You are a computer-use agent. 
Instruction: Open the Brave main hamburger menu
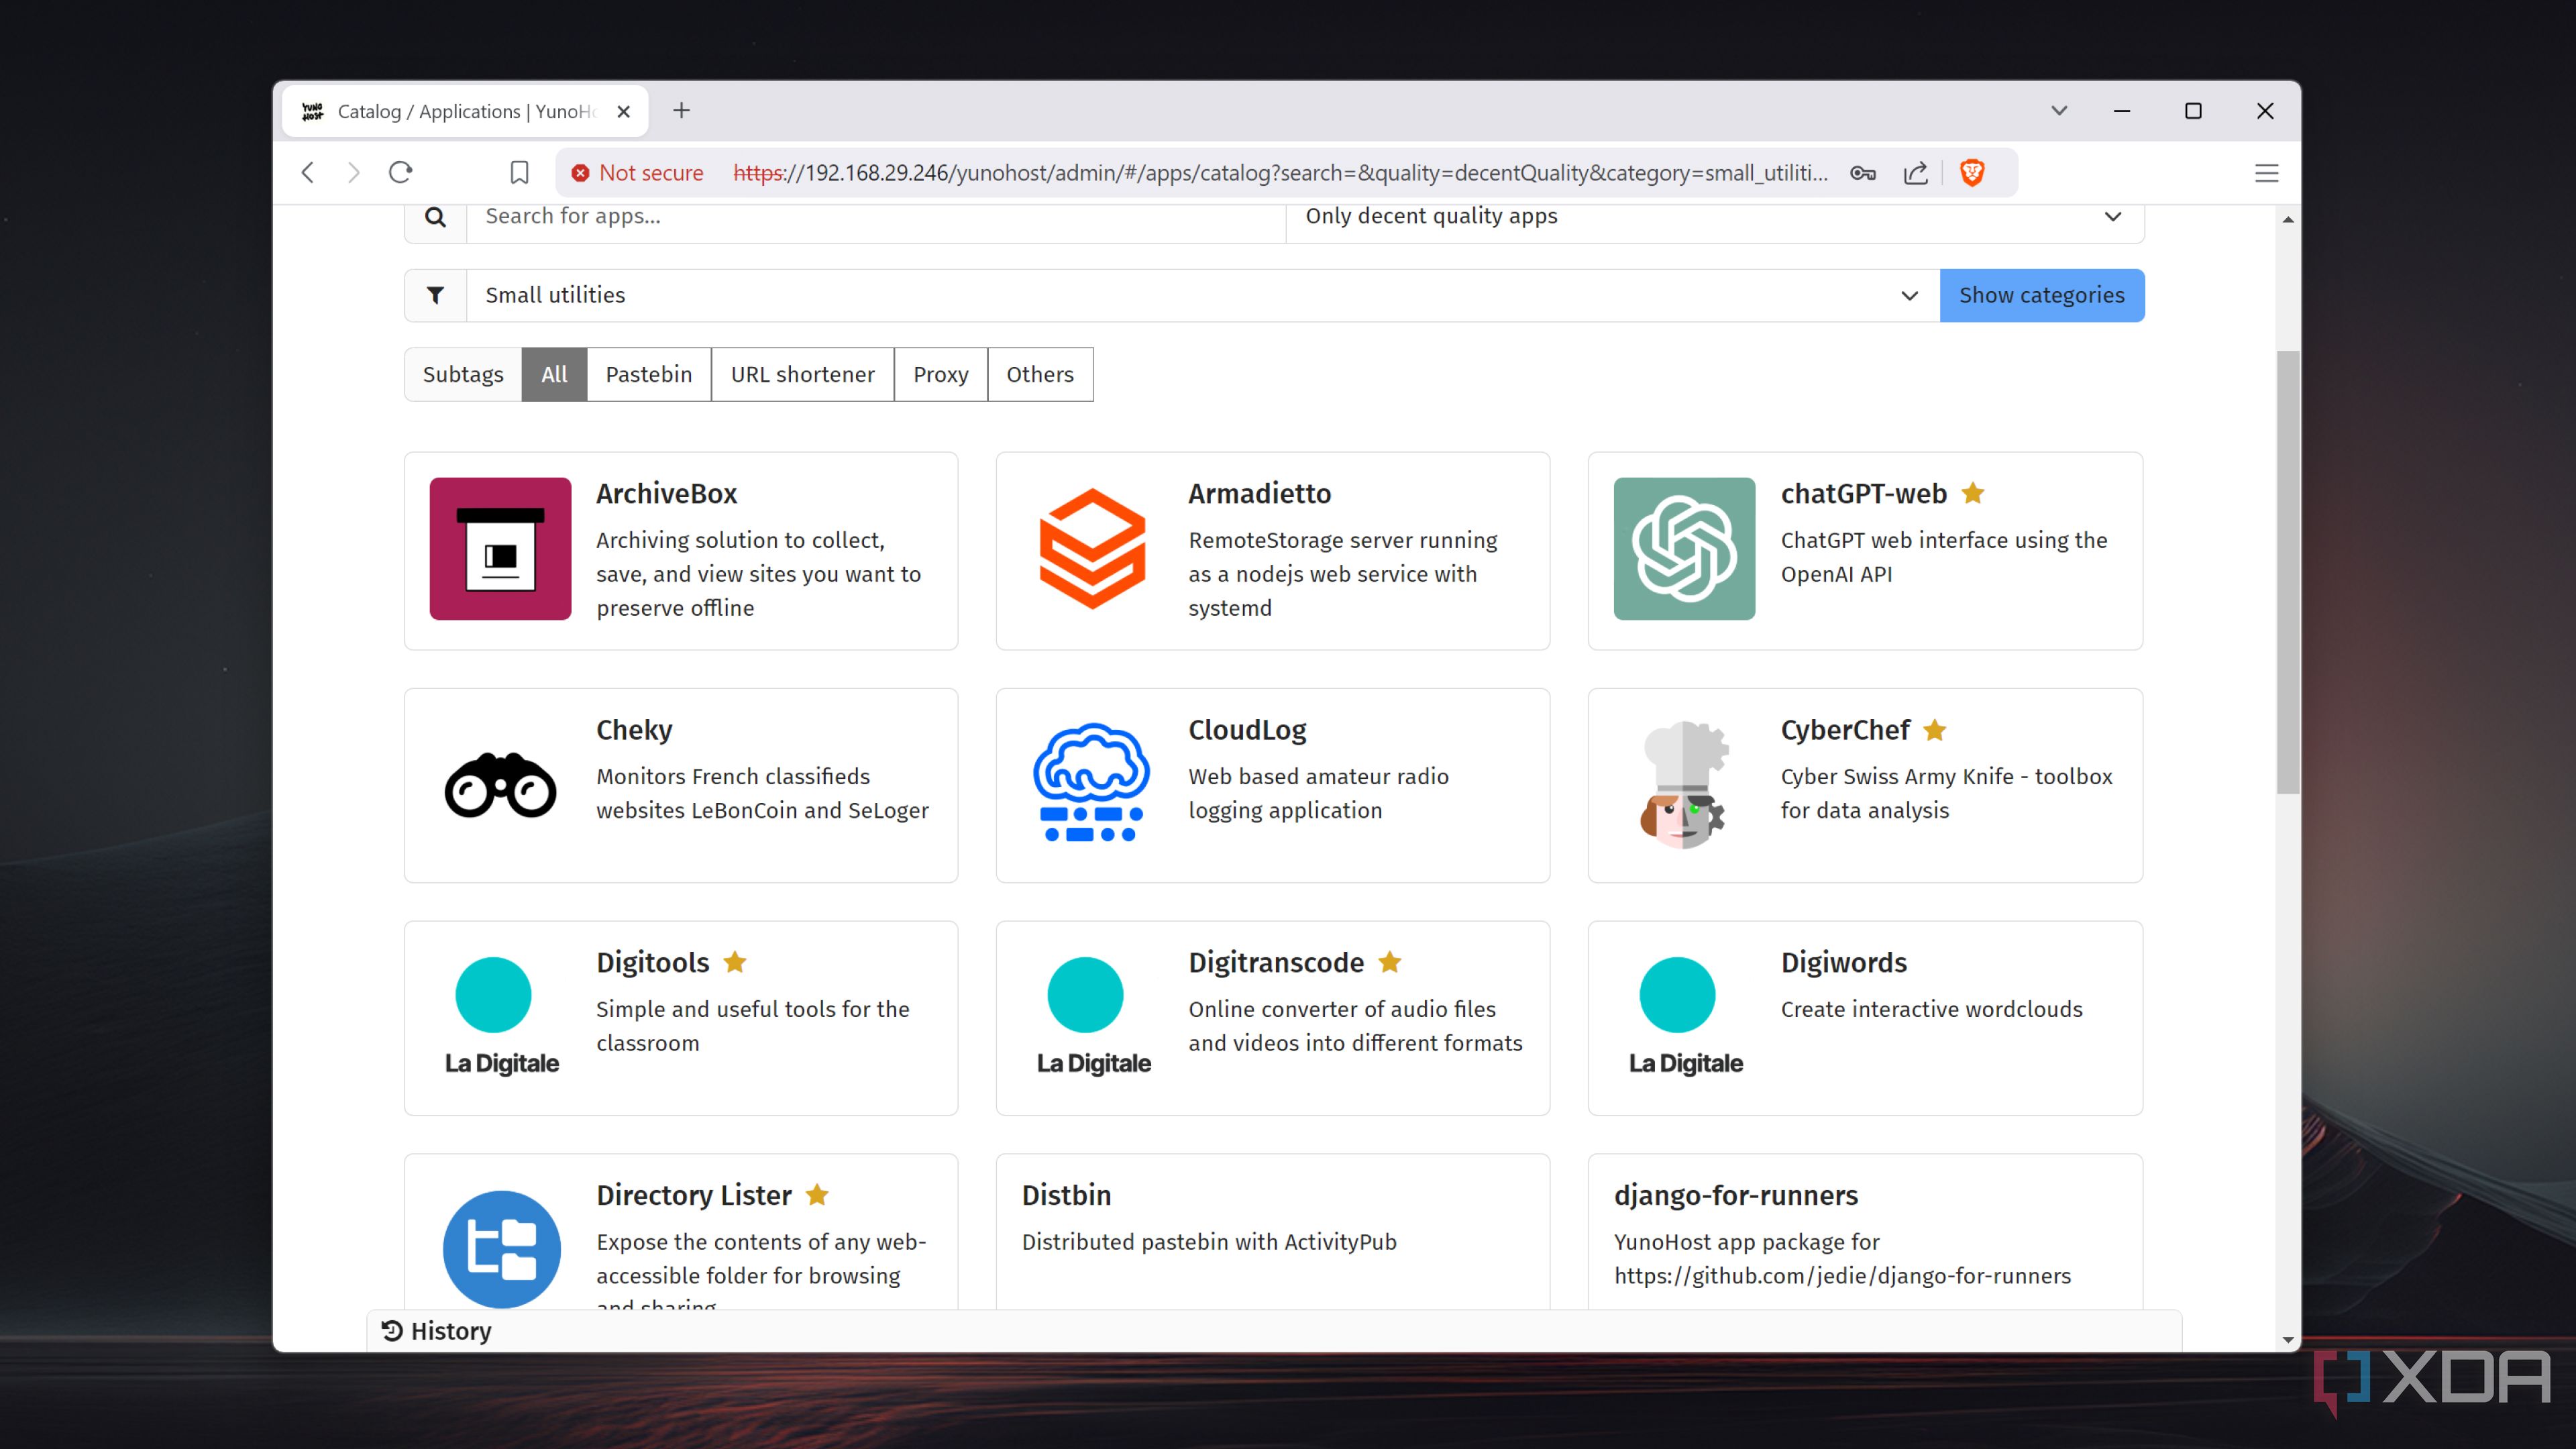[x=2266, y=173]
